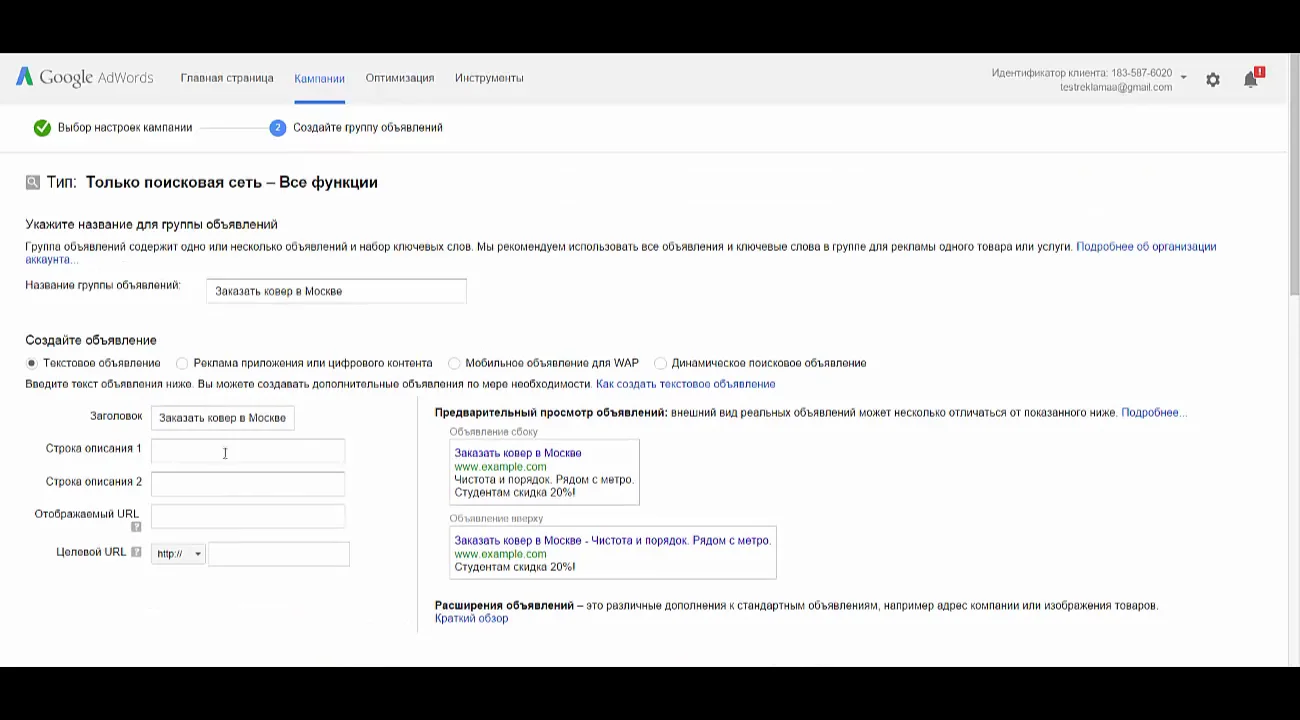The height and width of the screenshot is (720, 1300).
Task: Click Студентам скидка 20% in the side ad preview
Action: pos(515,493)
